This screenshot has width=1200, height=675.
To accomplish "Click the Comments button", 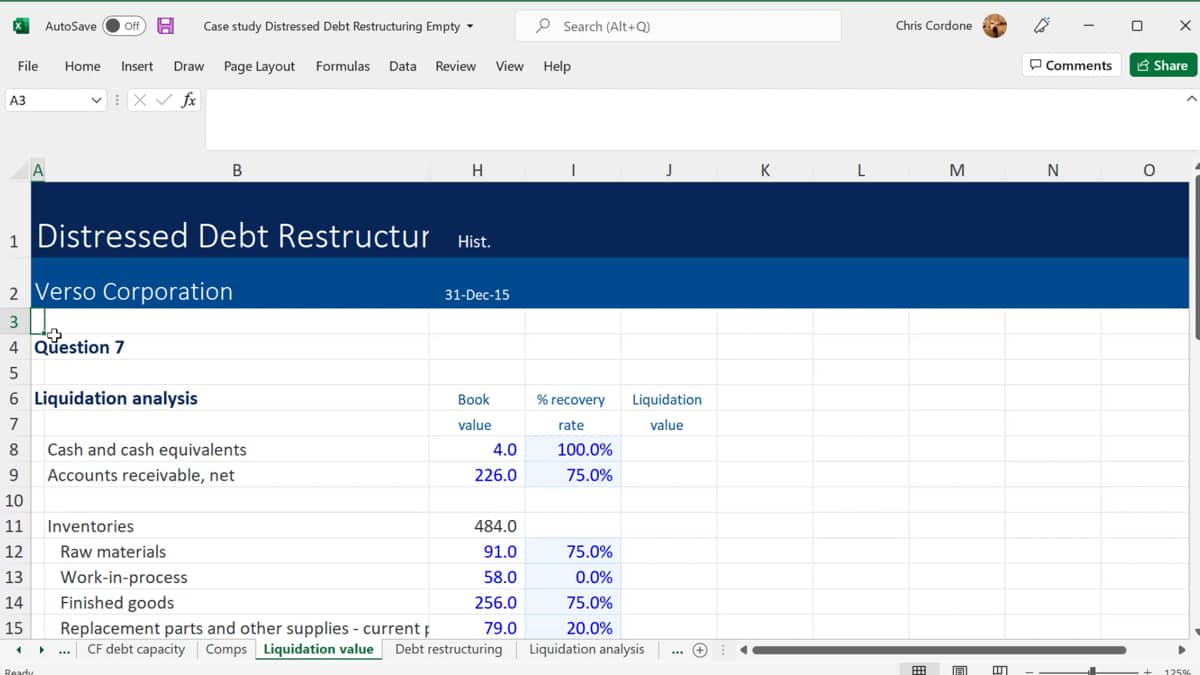I will tap(1071, 65).
